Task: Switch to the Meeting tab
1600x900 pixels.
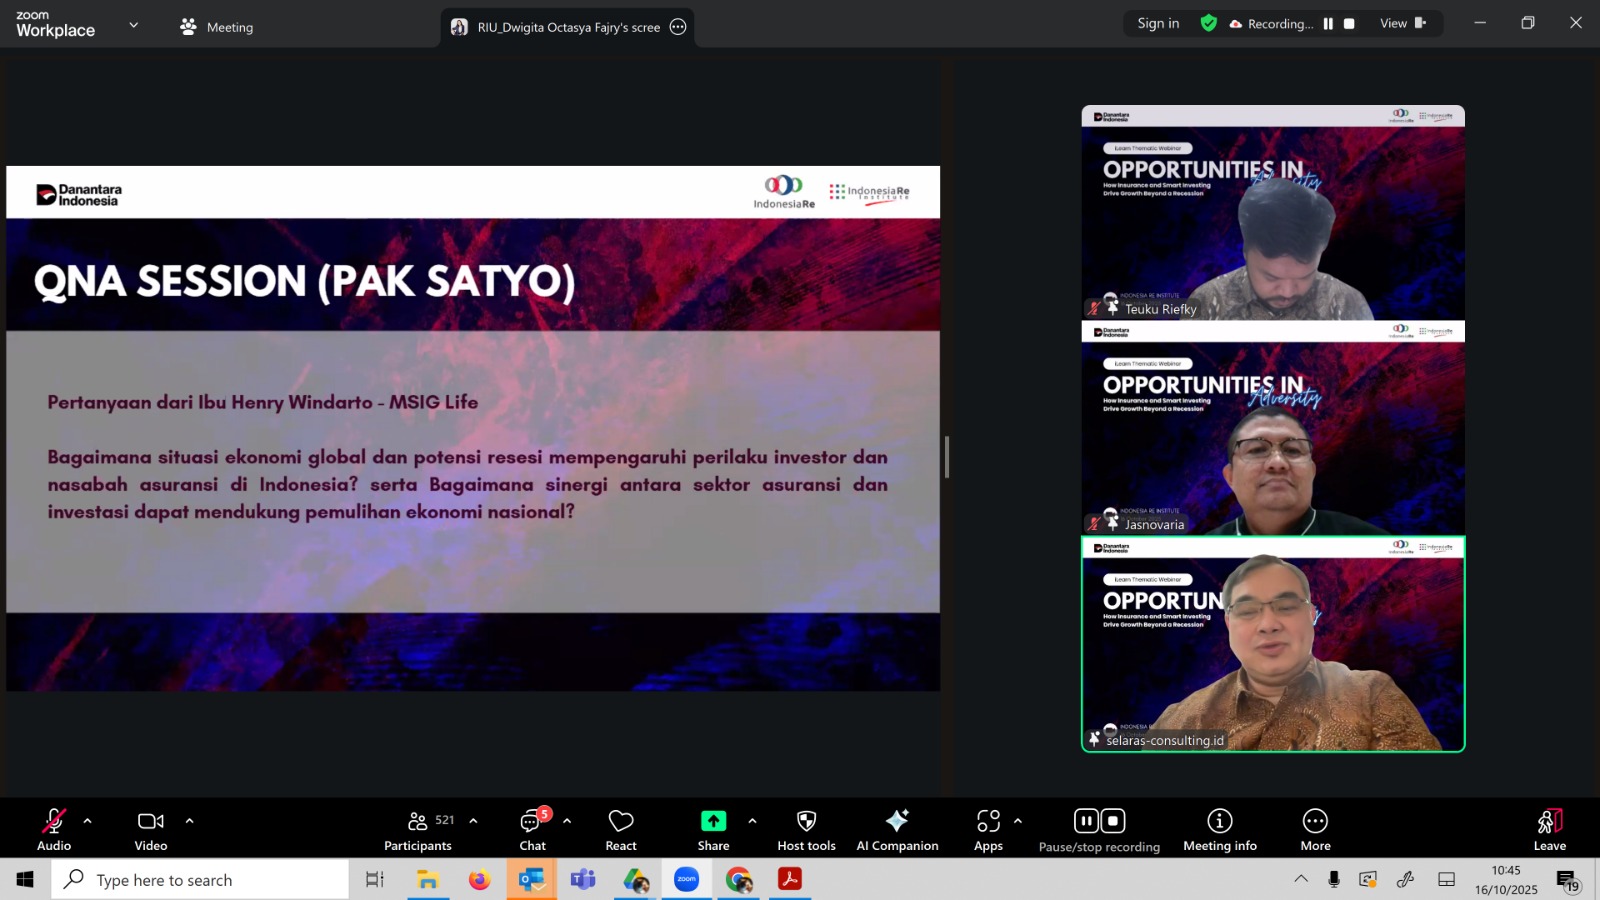Action: (217, 27)
